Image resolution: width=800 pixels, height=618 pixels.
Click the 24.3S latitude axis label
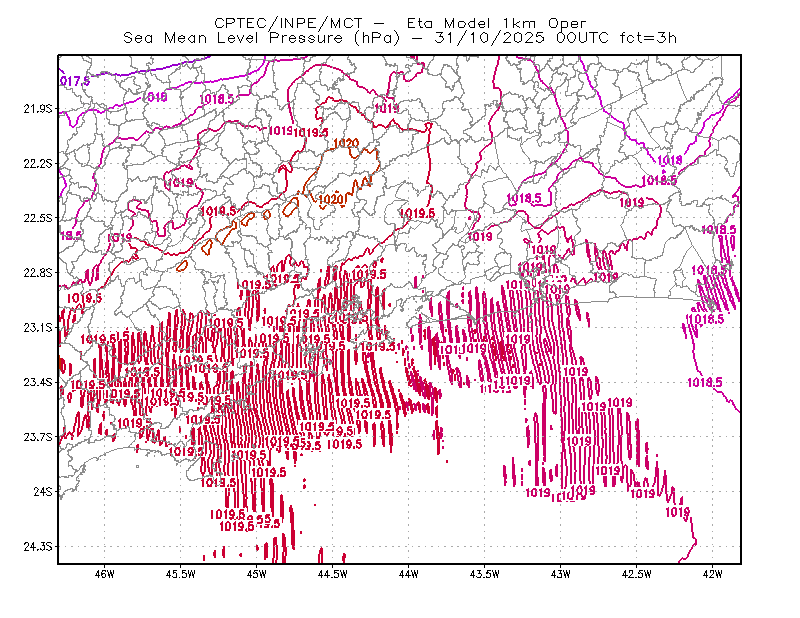pyautogui.click(x=38, y=546)
